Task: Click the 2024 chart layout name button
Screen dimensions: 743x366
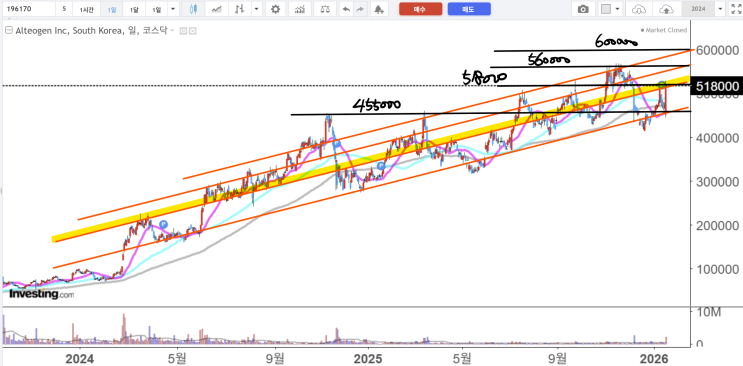Action: click(698, 9)
